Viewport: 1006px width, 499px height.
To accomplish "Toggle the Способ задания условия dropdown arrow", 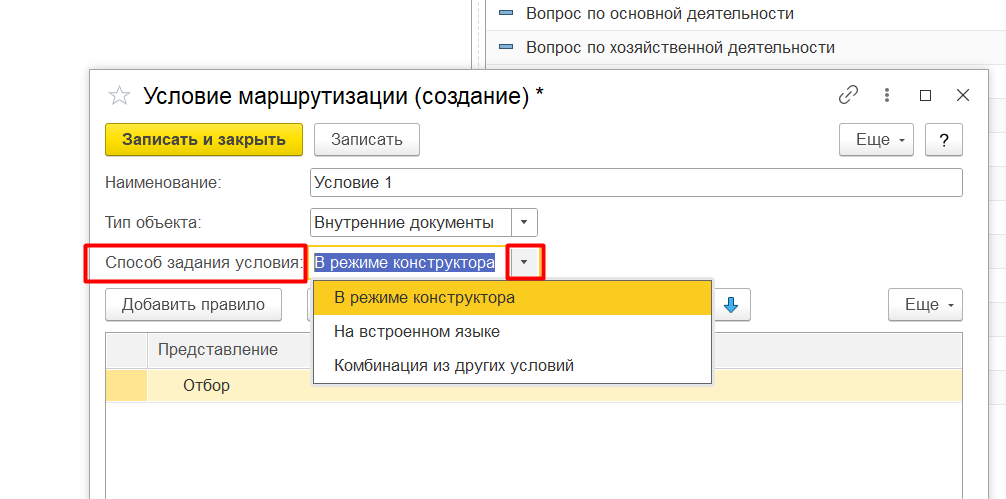I will pos(525,262).
